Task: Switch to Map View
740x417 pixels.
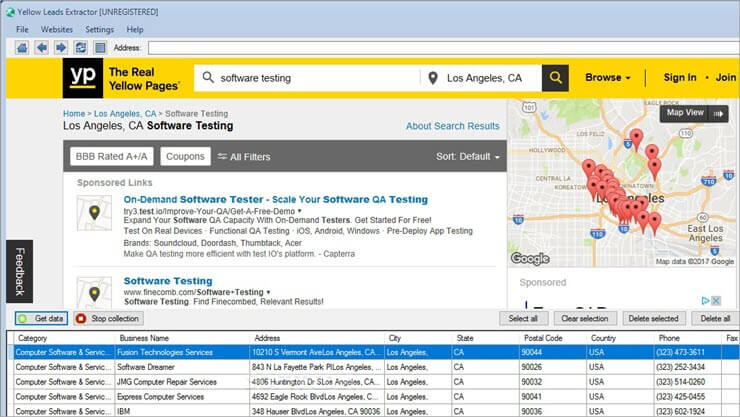Action: point(694,113)
